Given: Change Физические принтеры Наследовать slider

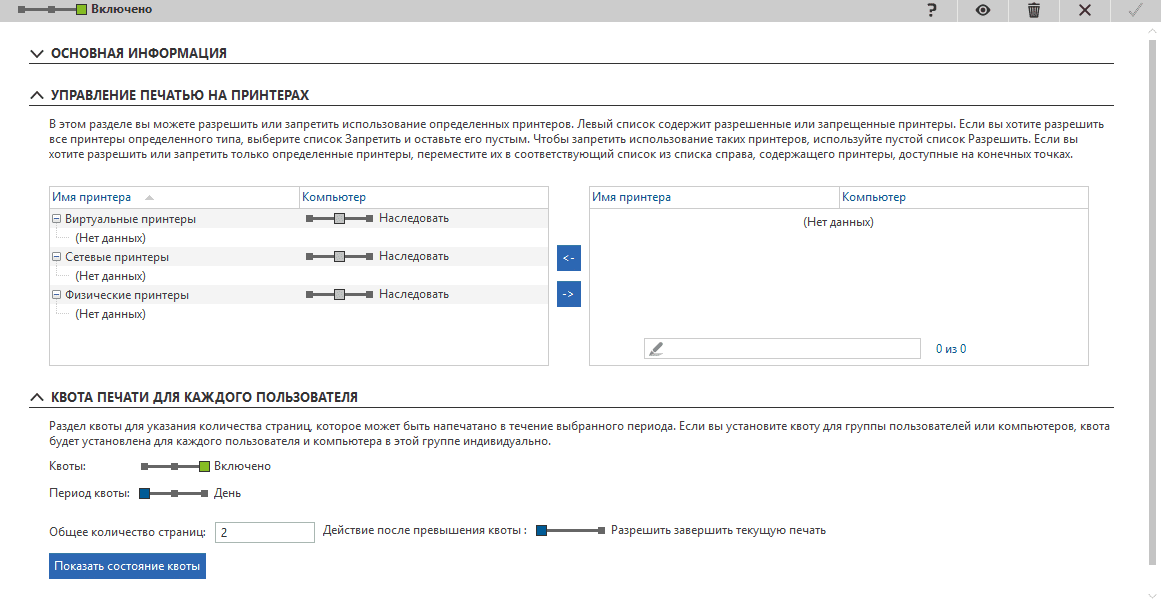Looking at the screenshot, I should [x=339, y=294].
